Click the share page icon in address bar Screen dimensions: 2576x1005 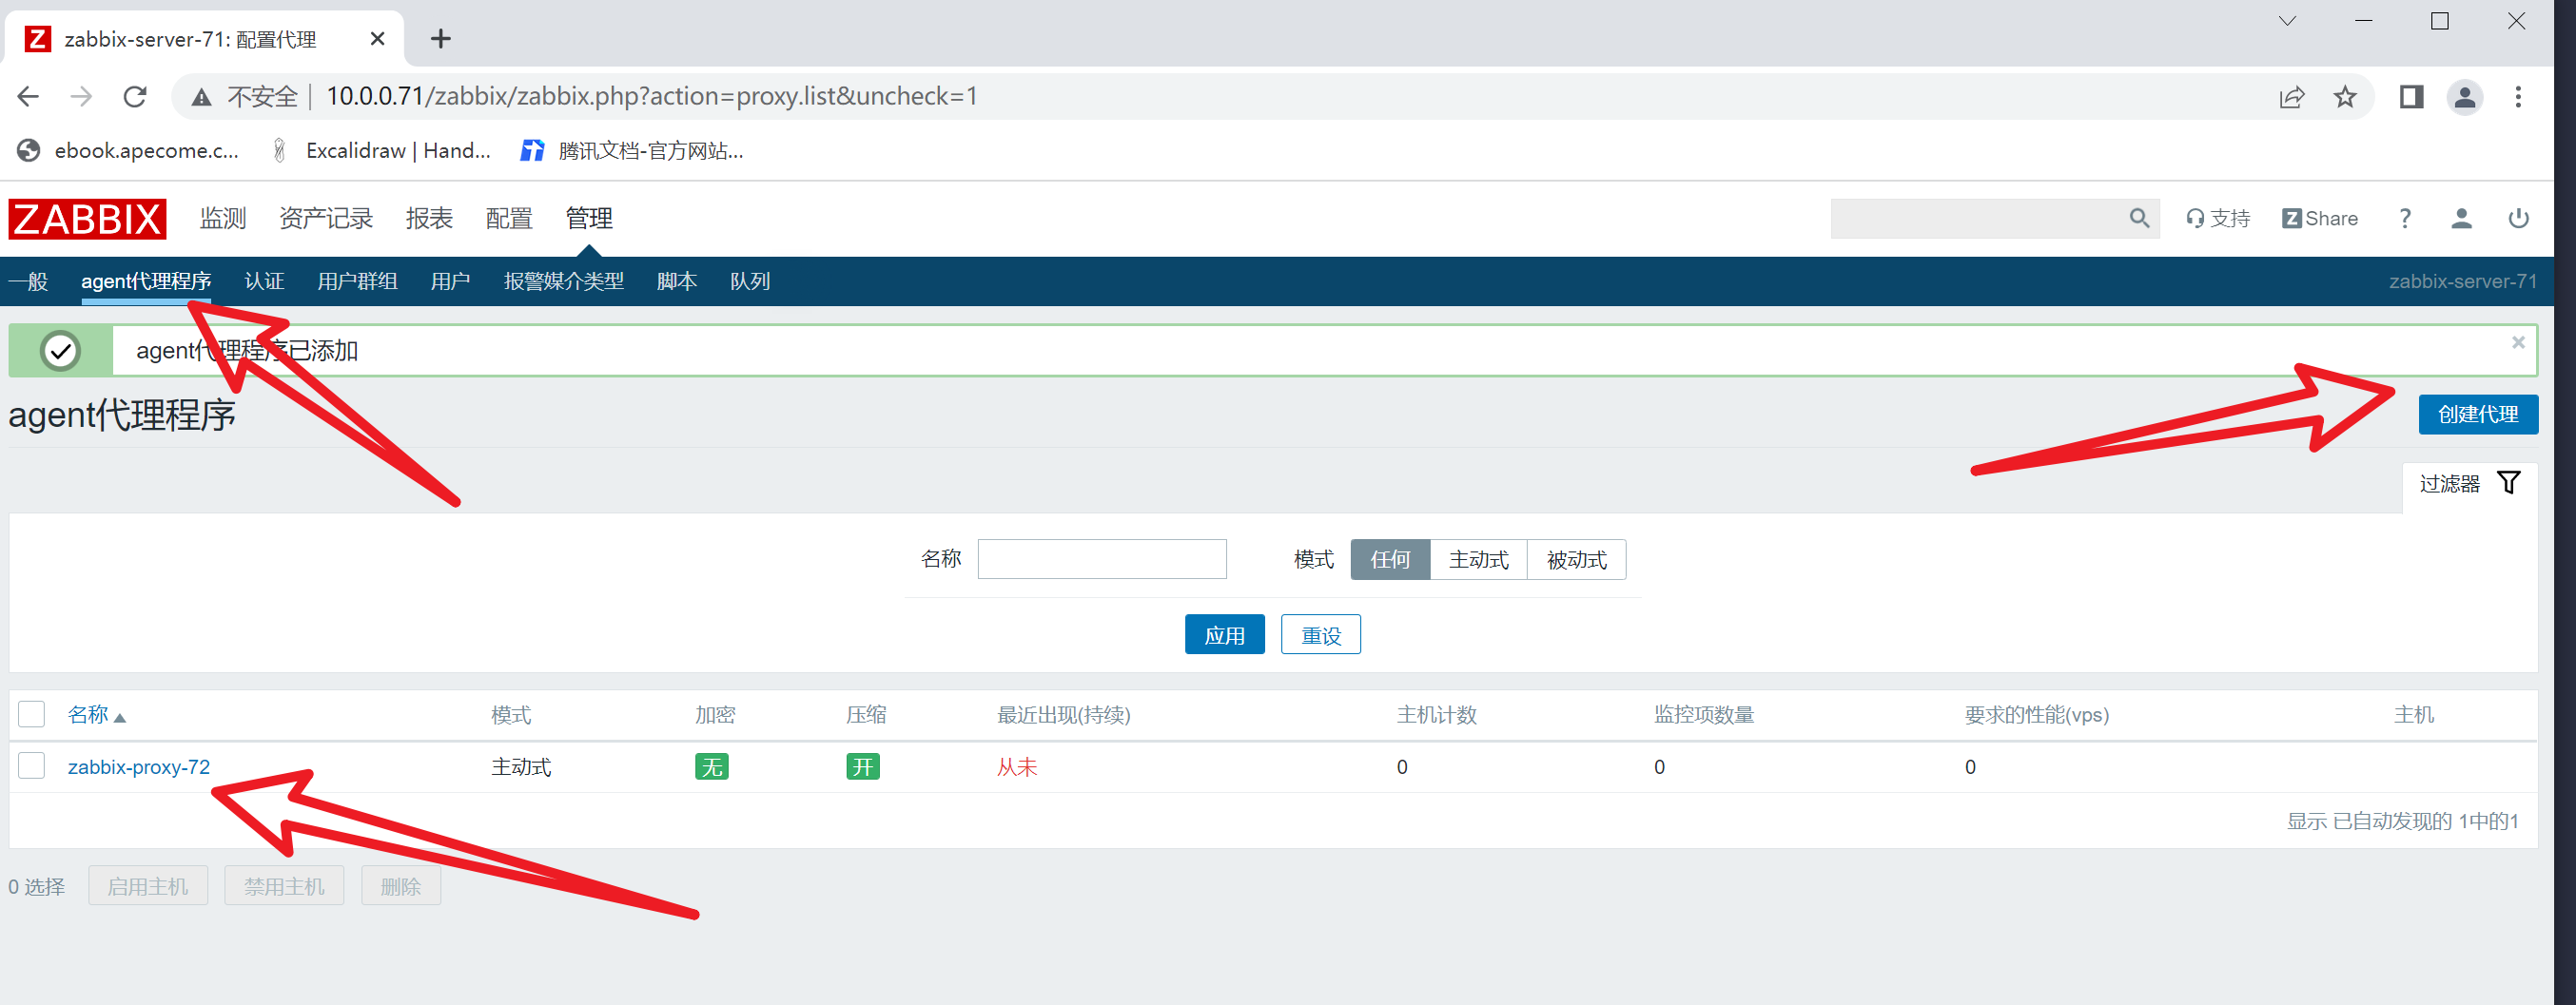tap(2292, 97)
